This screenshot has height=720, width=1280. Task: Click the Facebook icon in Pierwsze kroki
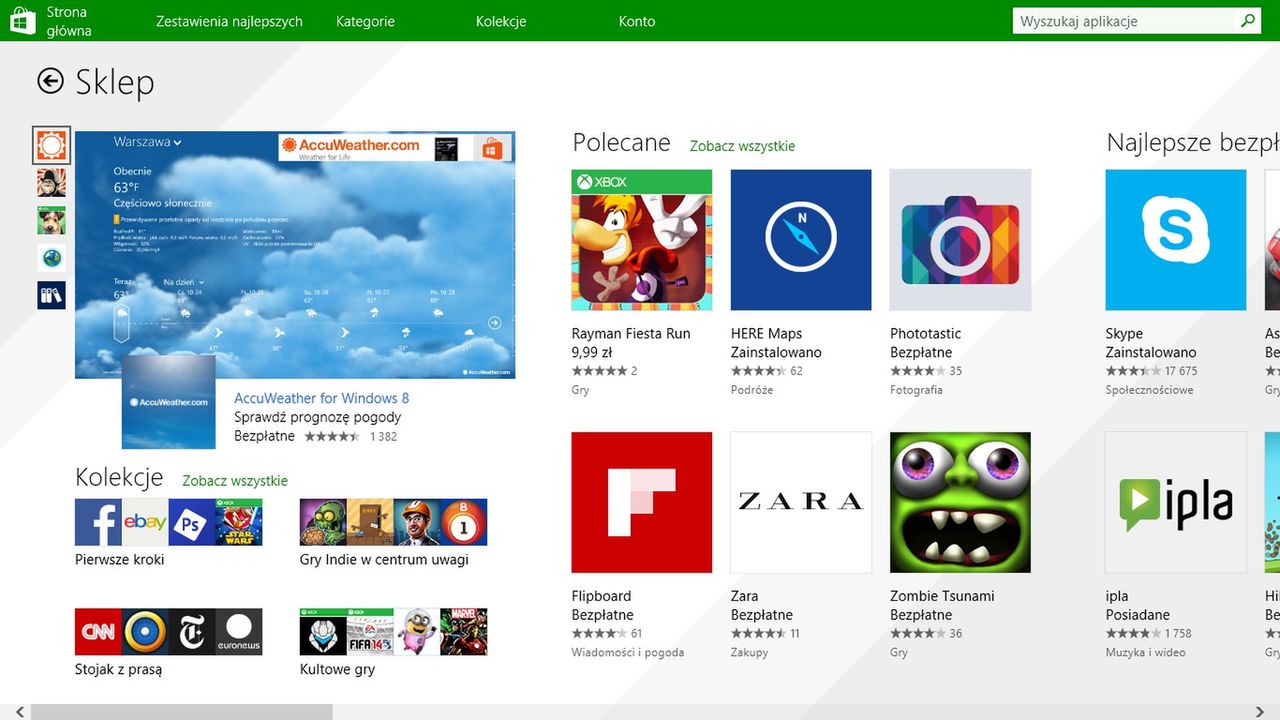98,522
